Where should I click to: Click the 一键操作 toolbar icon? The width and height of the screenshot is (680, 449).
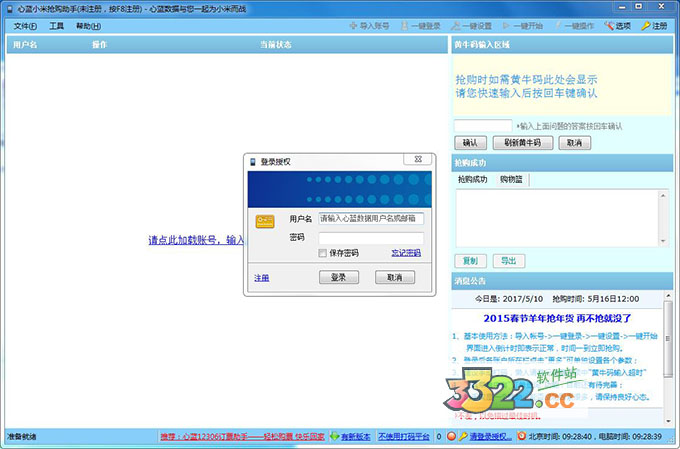pyautogui.click(x=558, y=26)
